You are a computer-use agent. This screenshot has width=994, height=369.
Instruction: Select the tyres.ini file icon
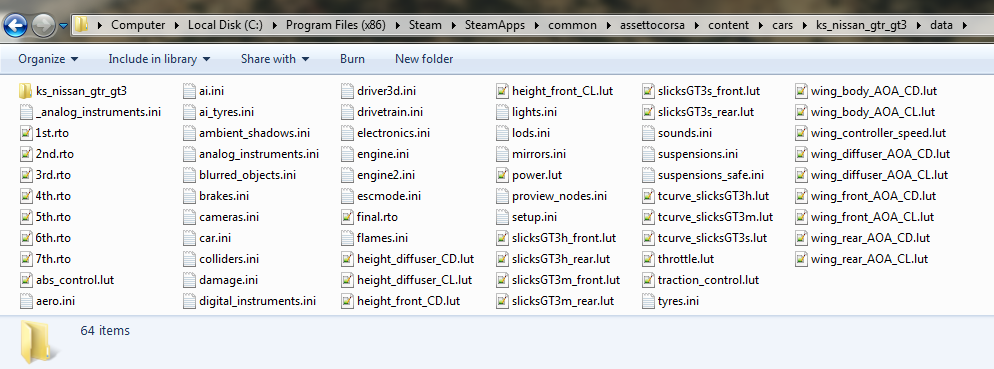click(648, 301)
